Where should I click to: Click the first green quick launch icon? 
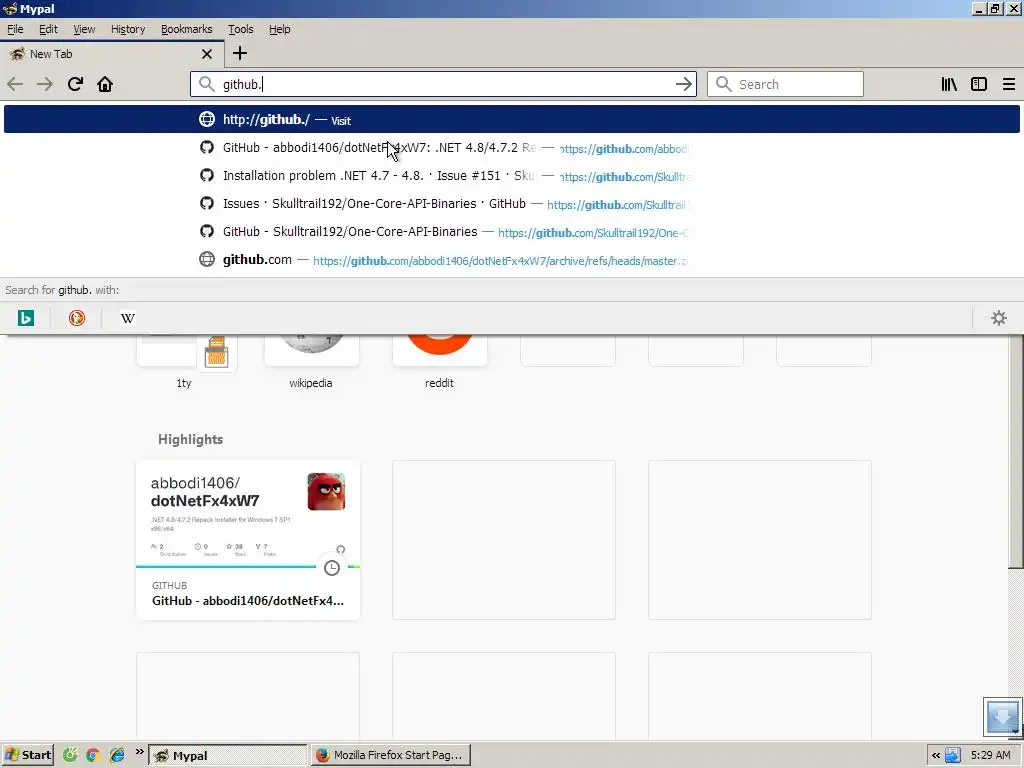(x=70, y=756)
